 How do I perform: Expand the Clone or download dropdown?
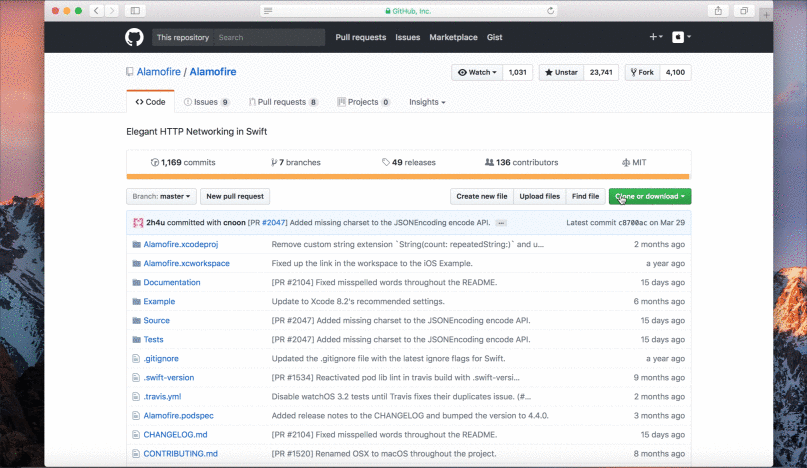click(x=649, y=196)
